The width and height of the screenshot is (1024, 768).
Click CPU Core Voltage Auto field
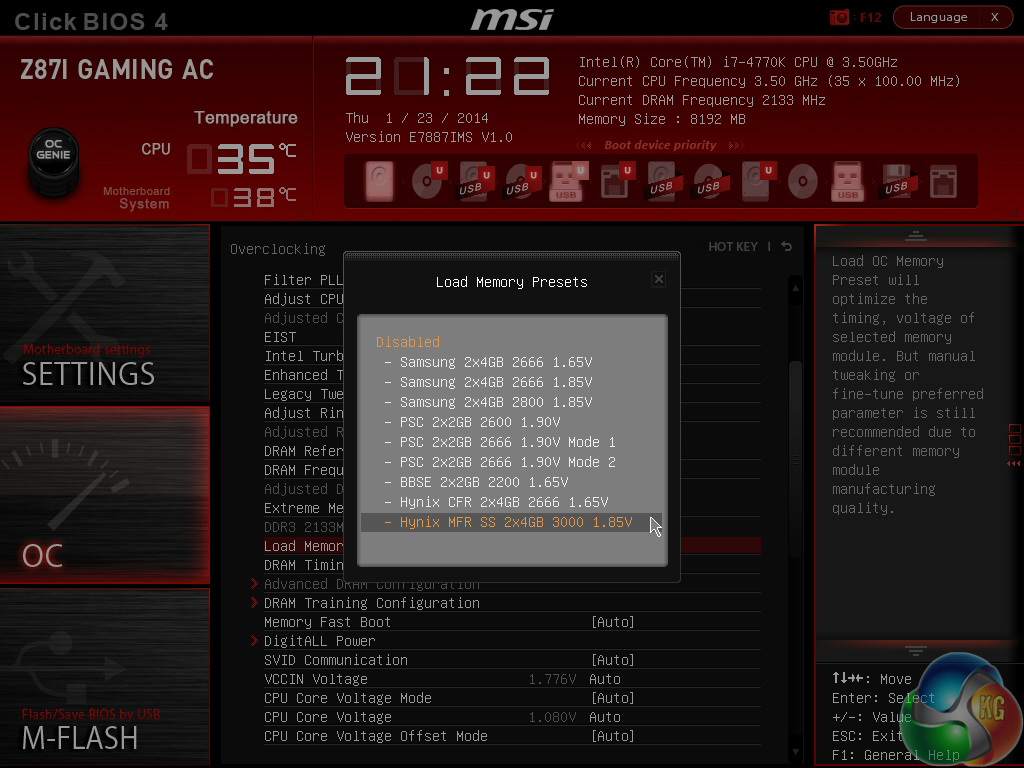point(605,716)
